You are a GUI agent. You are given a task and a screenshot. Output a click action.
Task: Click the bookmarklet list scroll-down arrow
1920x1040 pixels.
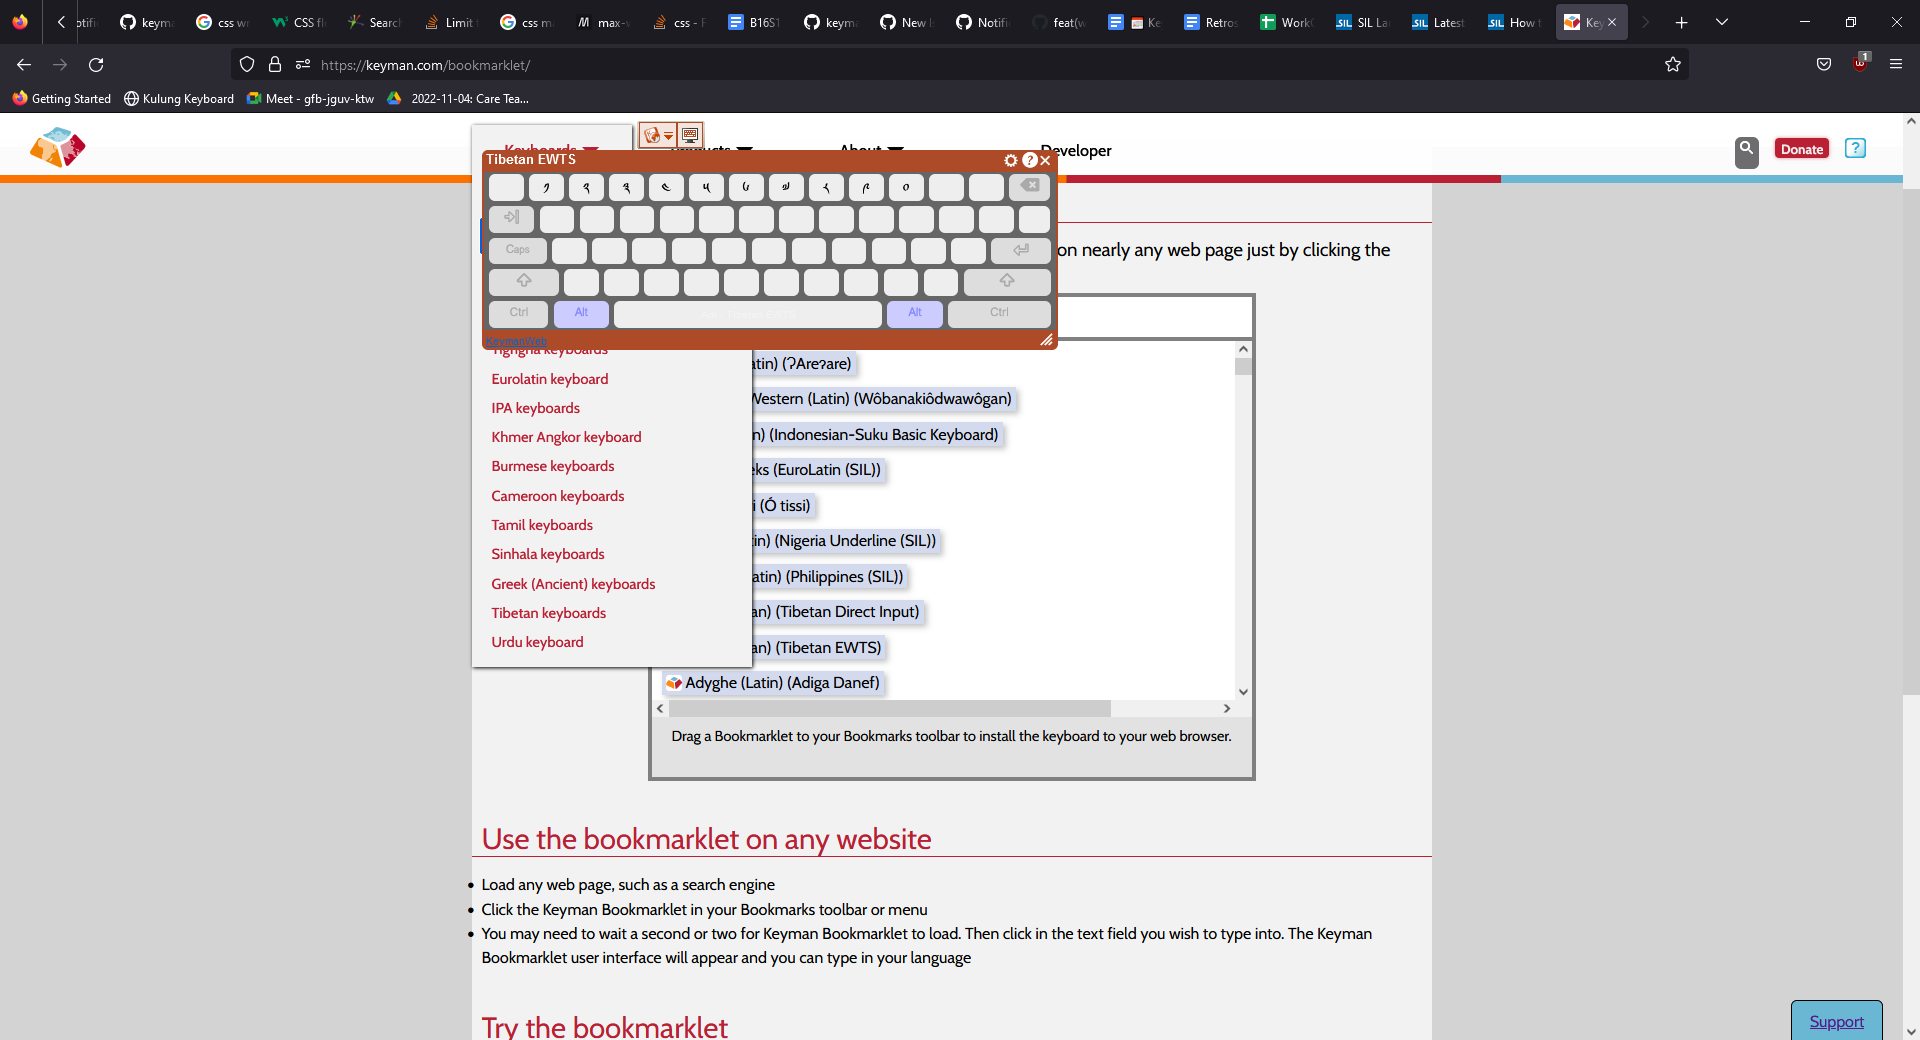1243,691
